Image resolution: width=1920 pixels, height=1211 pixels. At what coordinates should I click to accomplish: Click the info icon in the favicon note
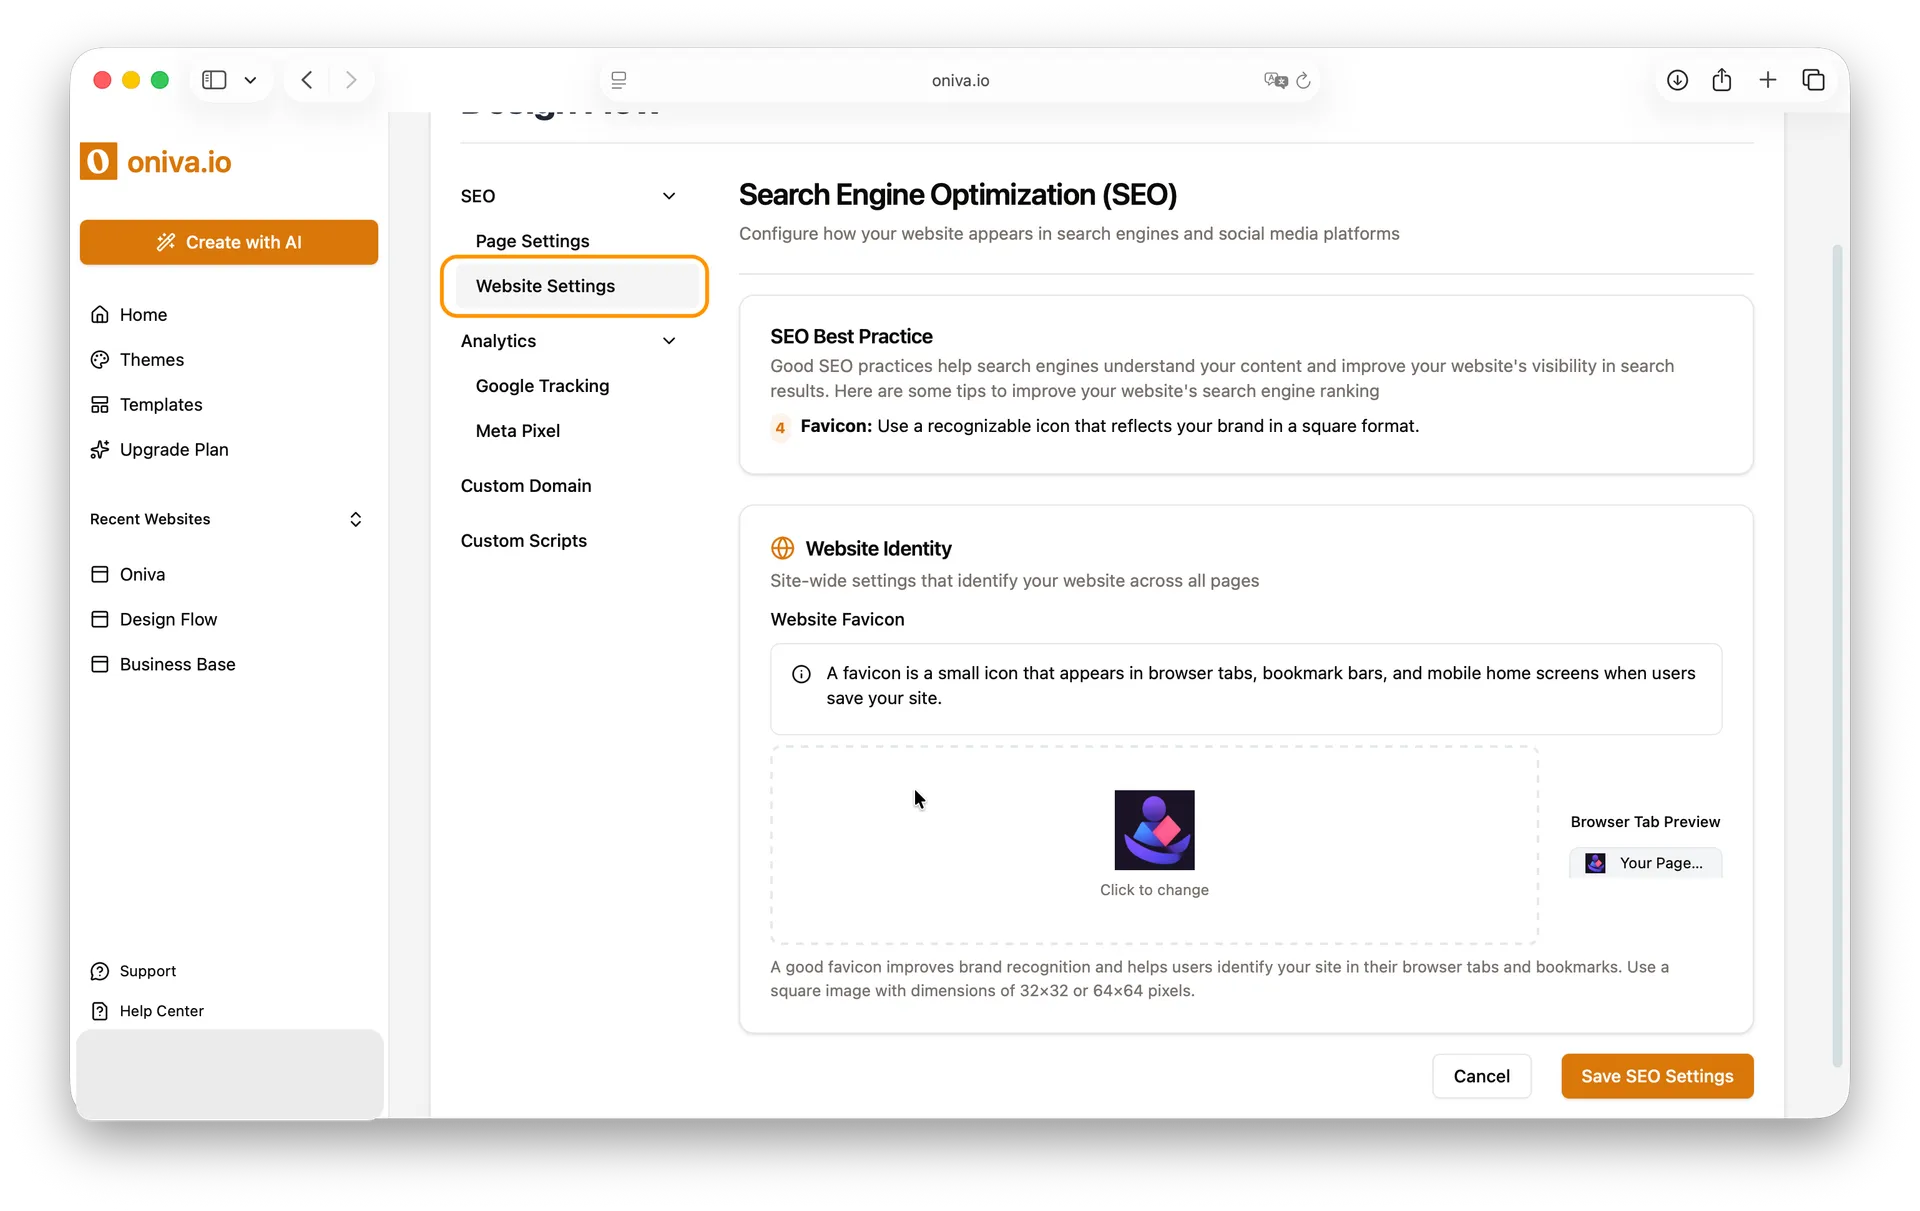coord(801,674)
